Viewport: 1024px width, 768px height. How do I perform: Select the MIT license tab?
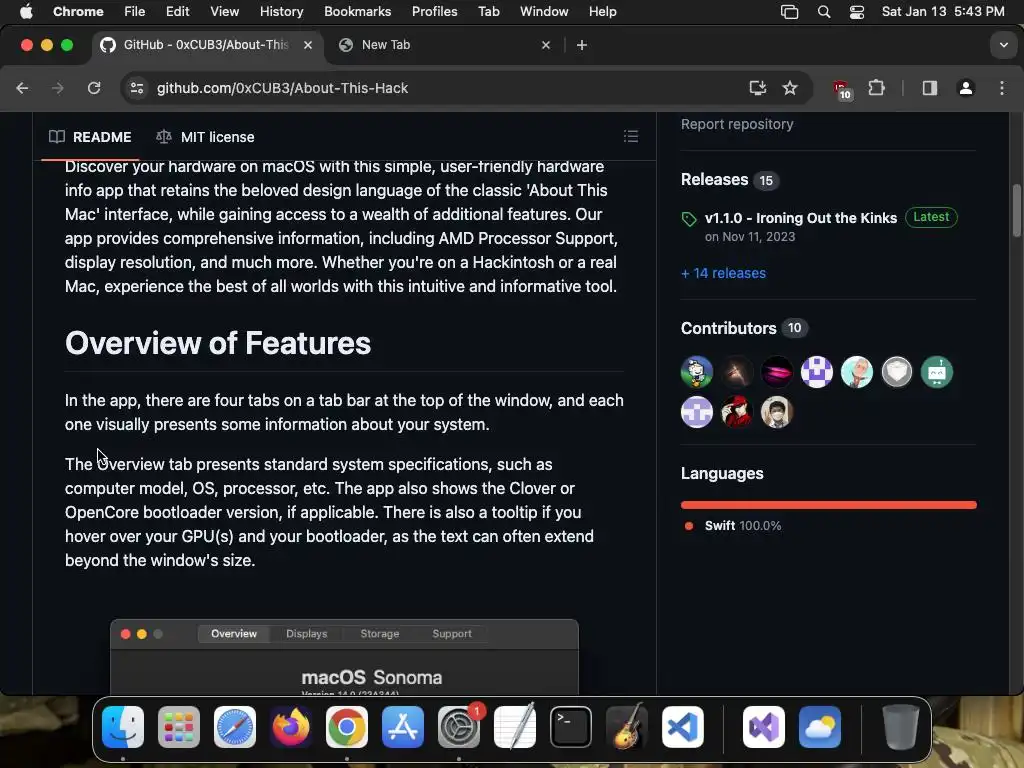click(205, 137)
